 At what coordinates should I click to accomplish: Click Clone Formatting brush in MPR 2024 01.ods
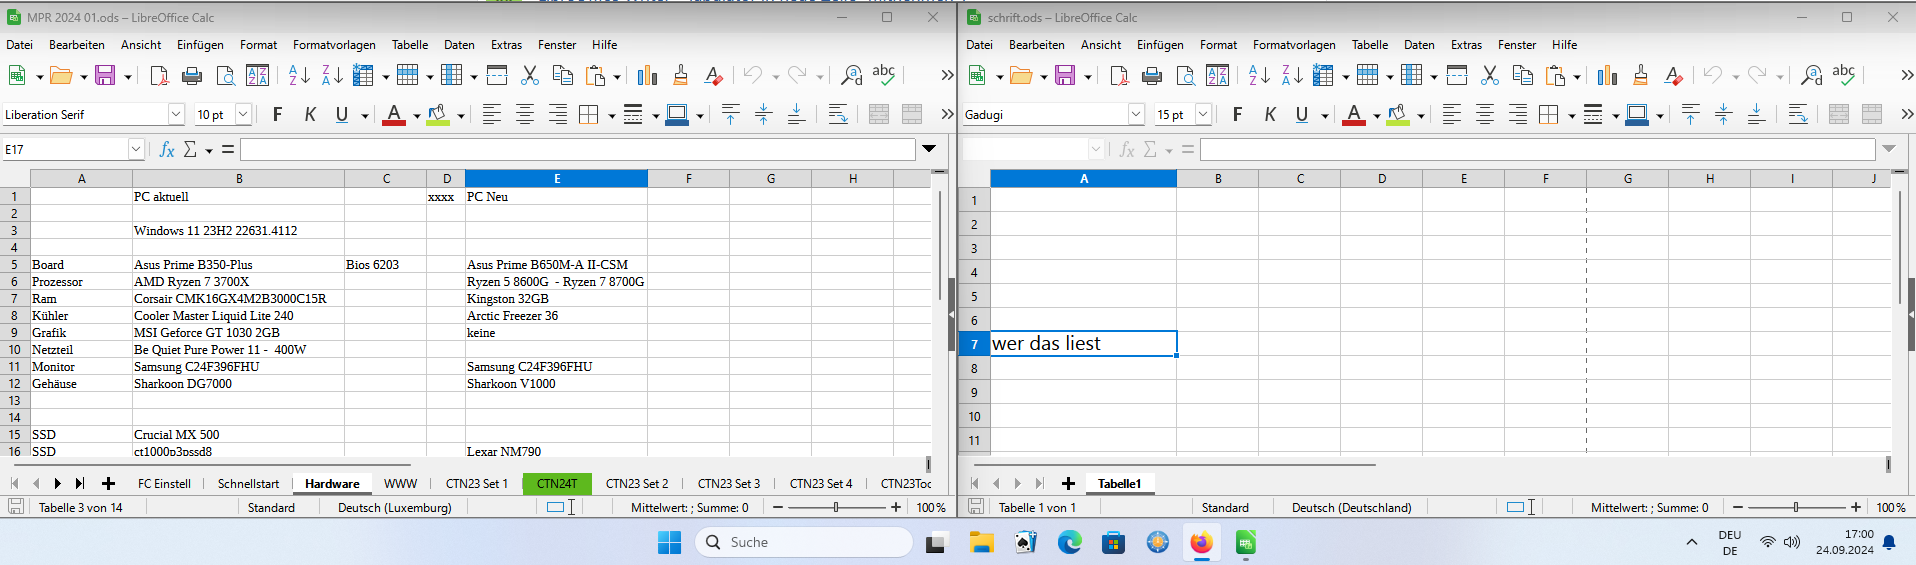click(680, 75)
